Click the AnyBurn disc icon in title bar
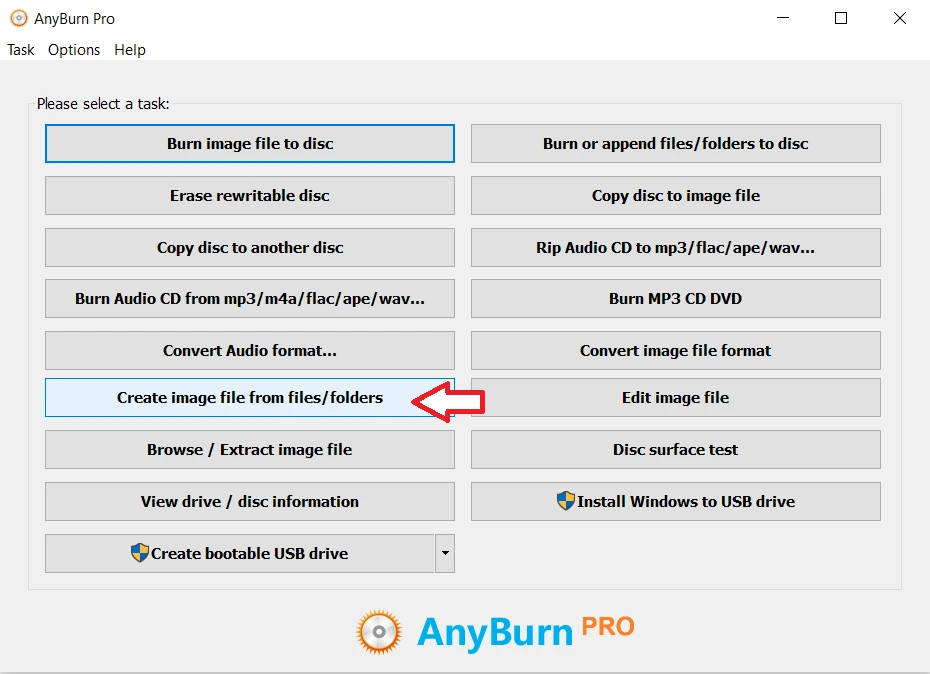 pos(18,18)
